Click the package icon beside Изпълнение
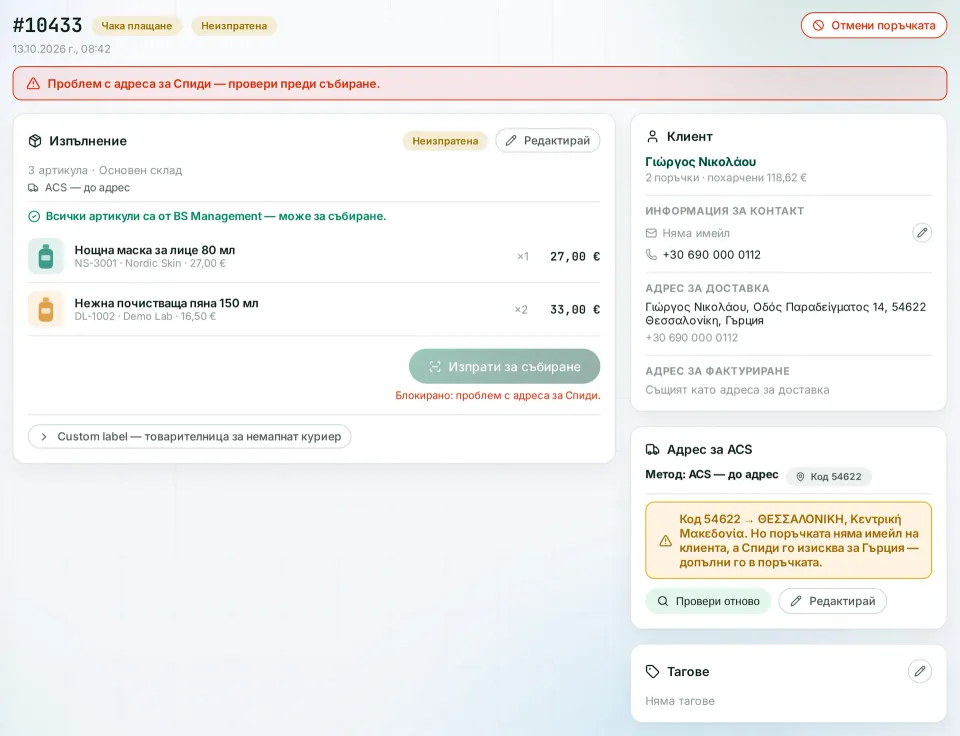 [35, 141]
